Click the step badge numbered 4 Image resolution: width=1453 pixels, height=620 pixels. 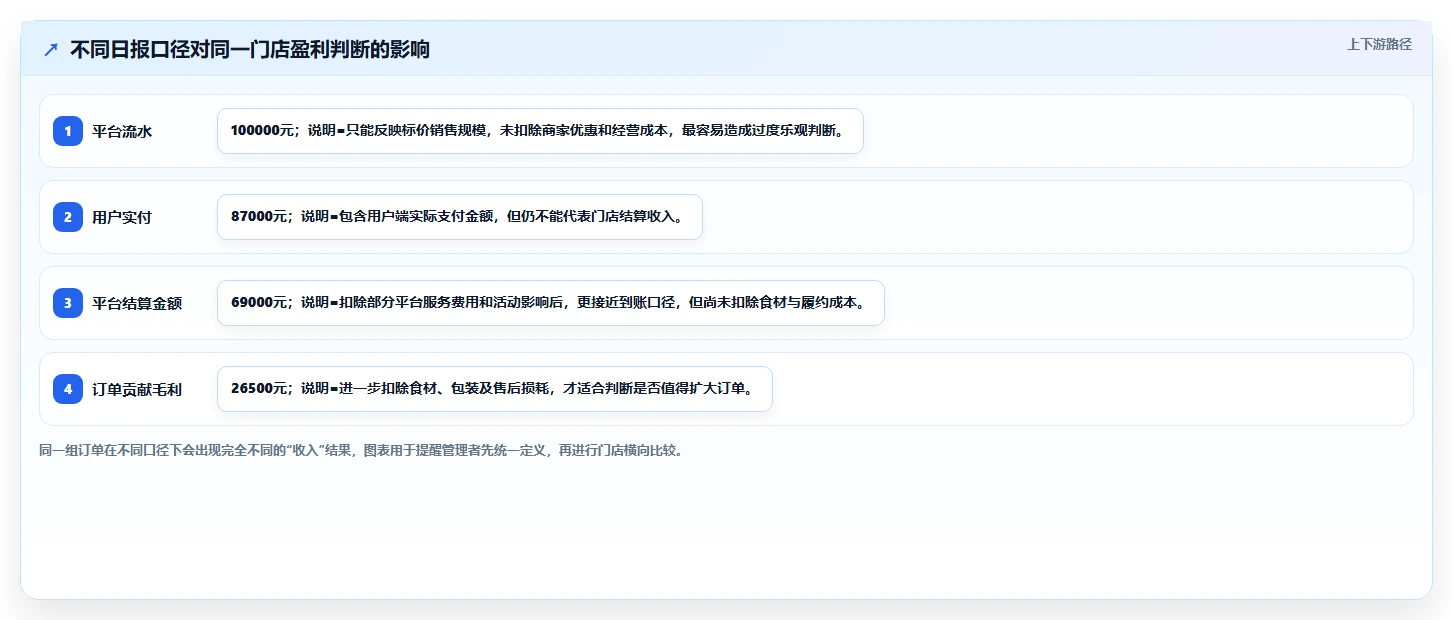pos(68,389)
